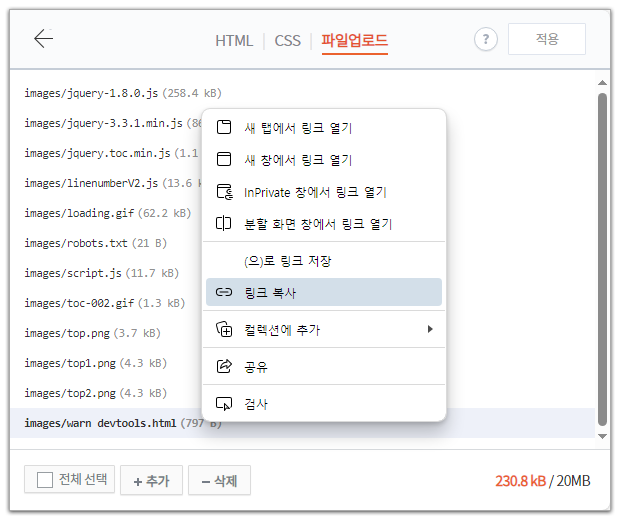Click the + 추가 button

151,480
